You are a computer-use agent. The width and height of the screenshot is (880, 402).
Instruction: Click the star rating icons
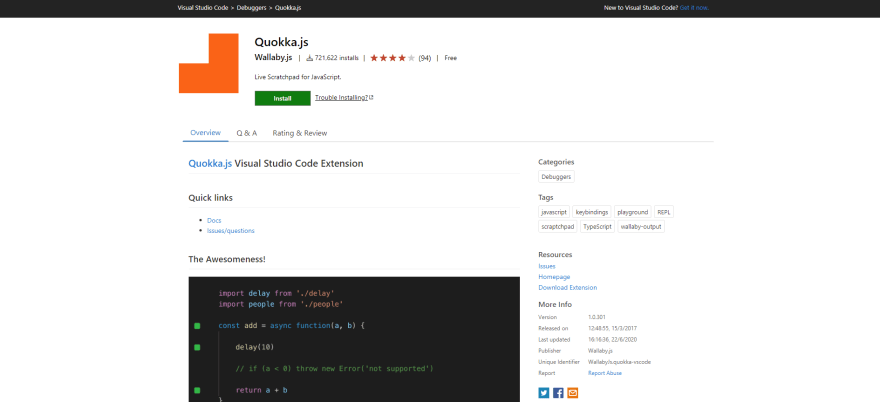pos(393,58)
